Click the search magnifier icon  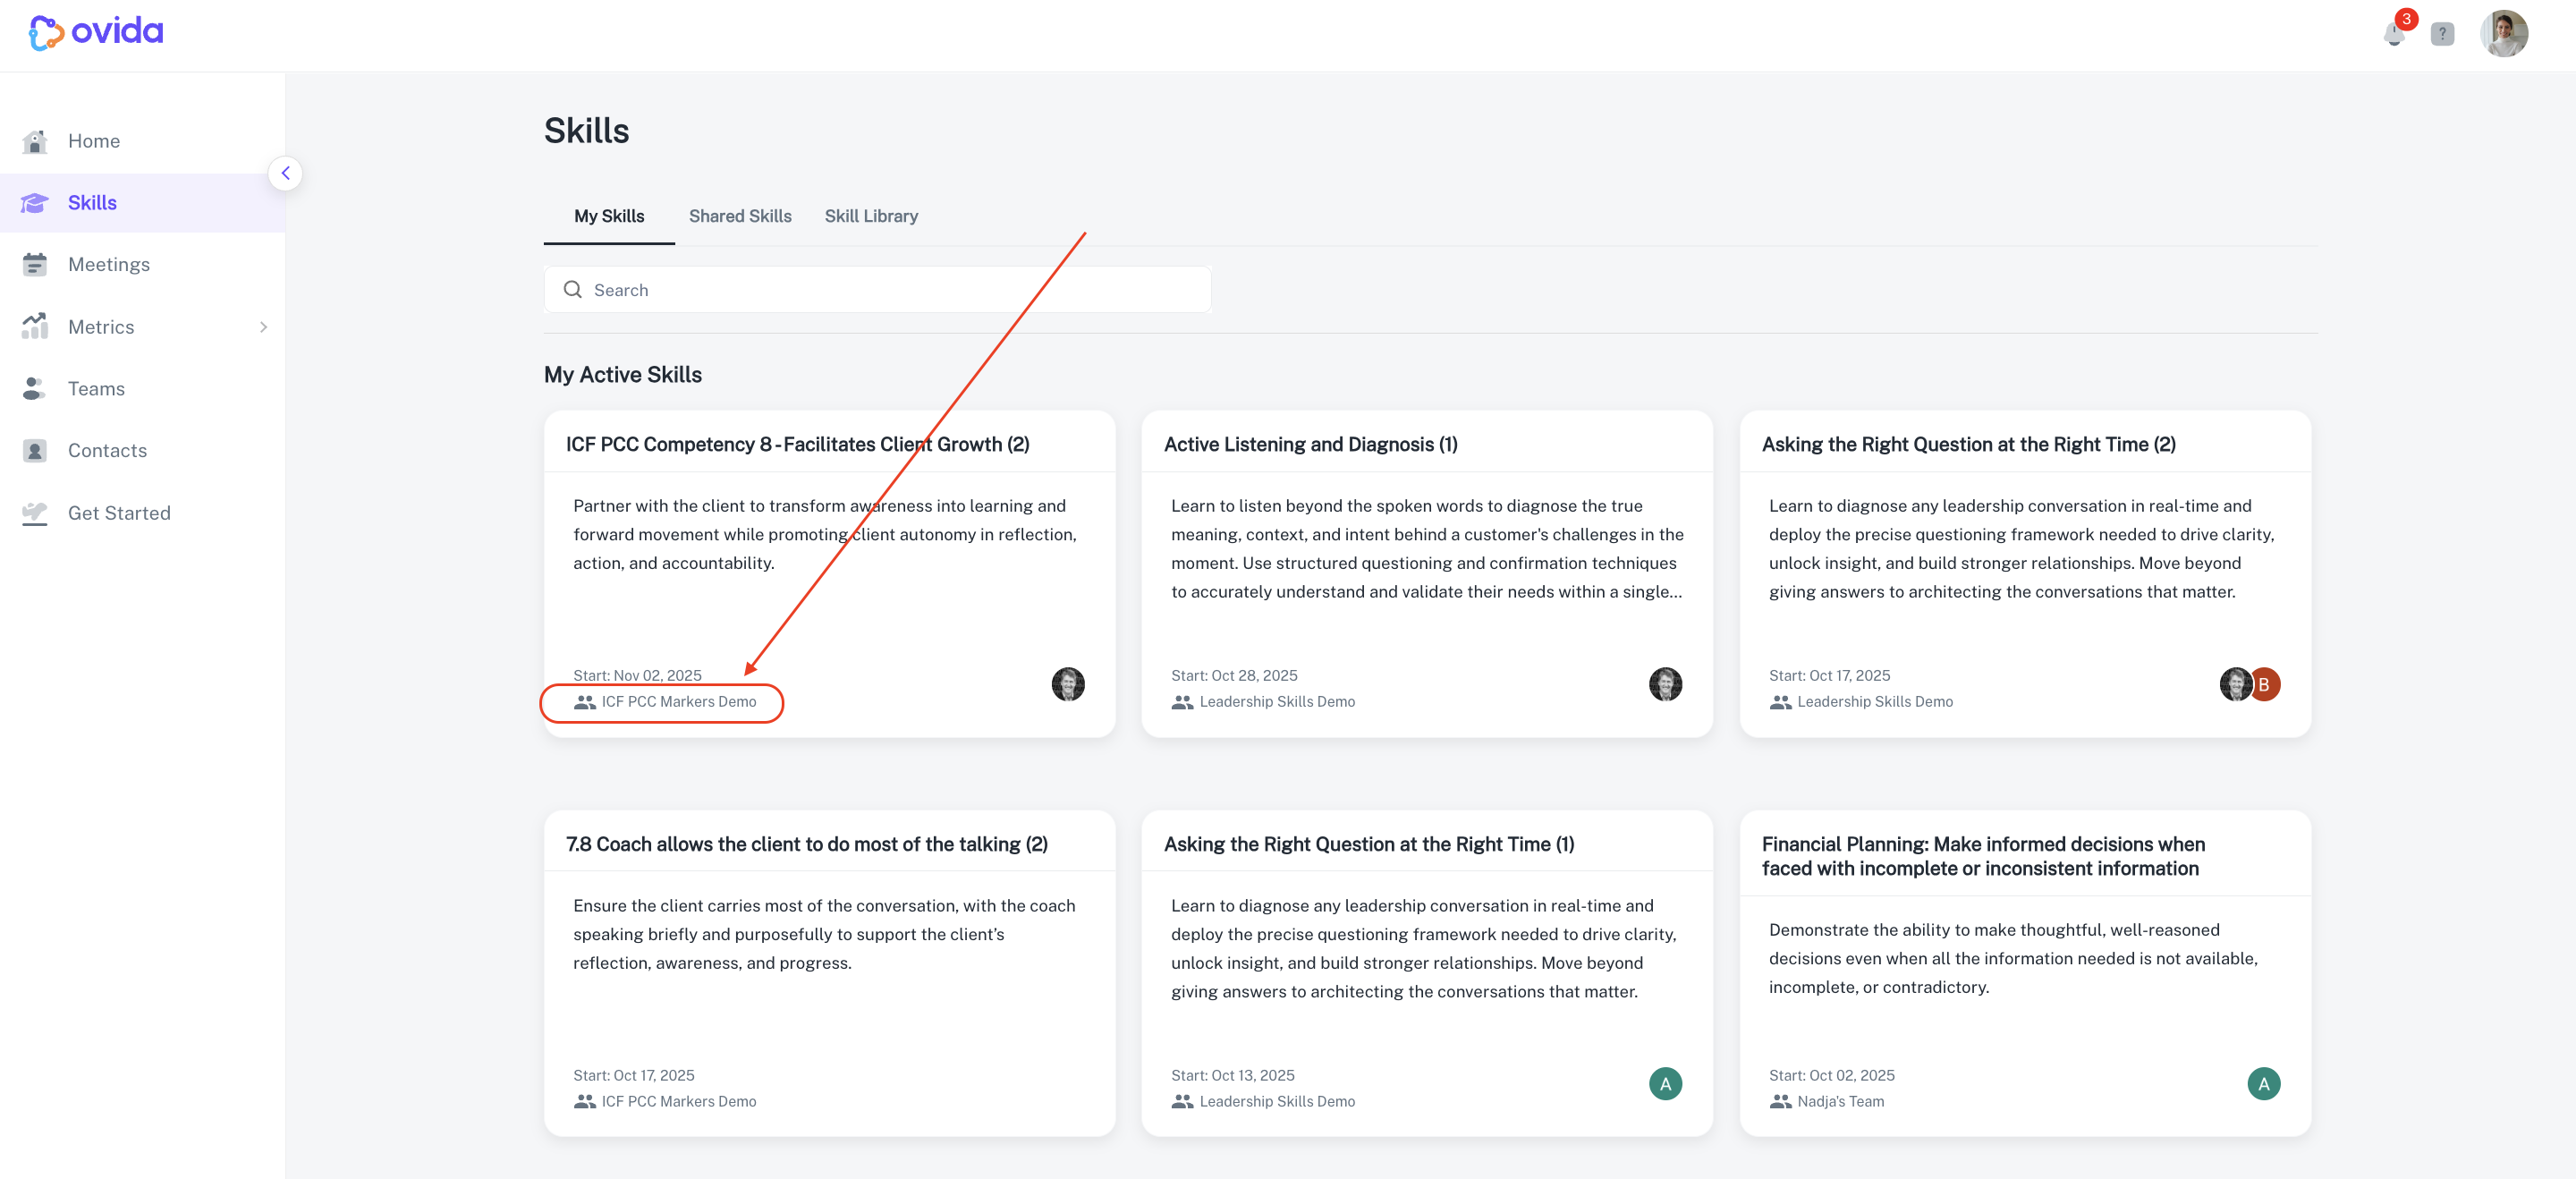(x=573, y=289)
